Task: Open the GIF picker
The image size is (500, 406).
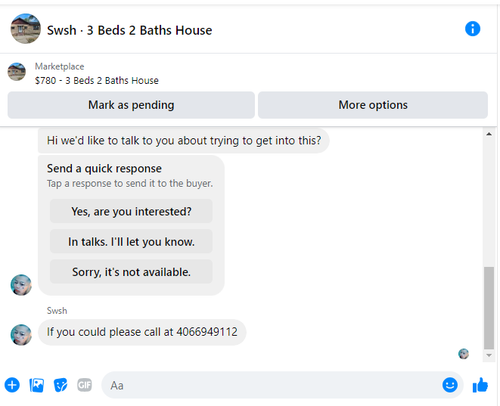Action: [x=84, y=385]
